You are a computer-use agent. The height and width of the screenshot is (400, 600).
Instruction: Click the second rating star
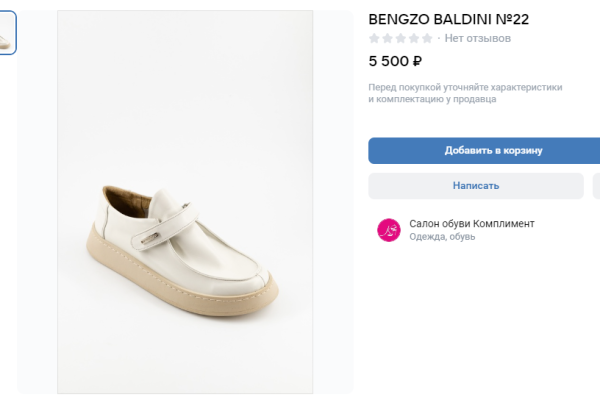point(388,38)
